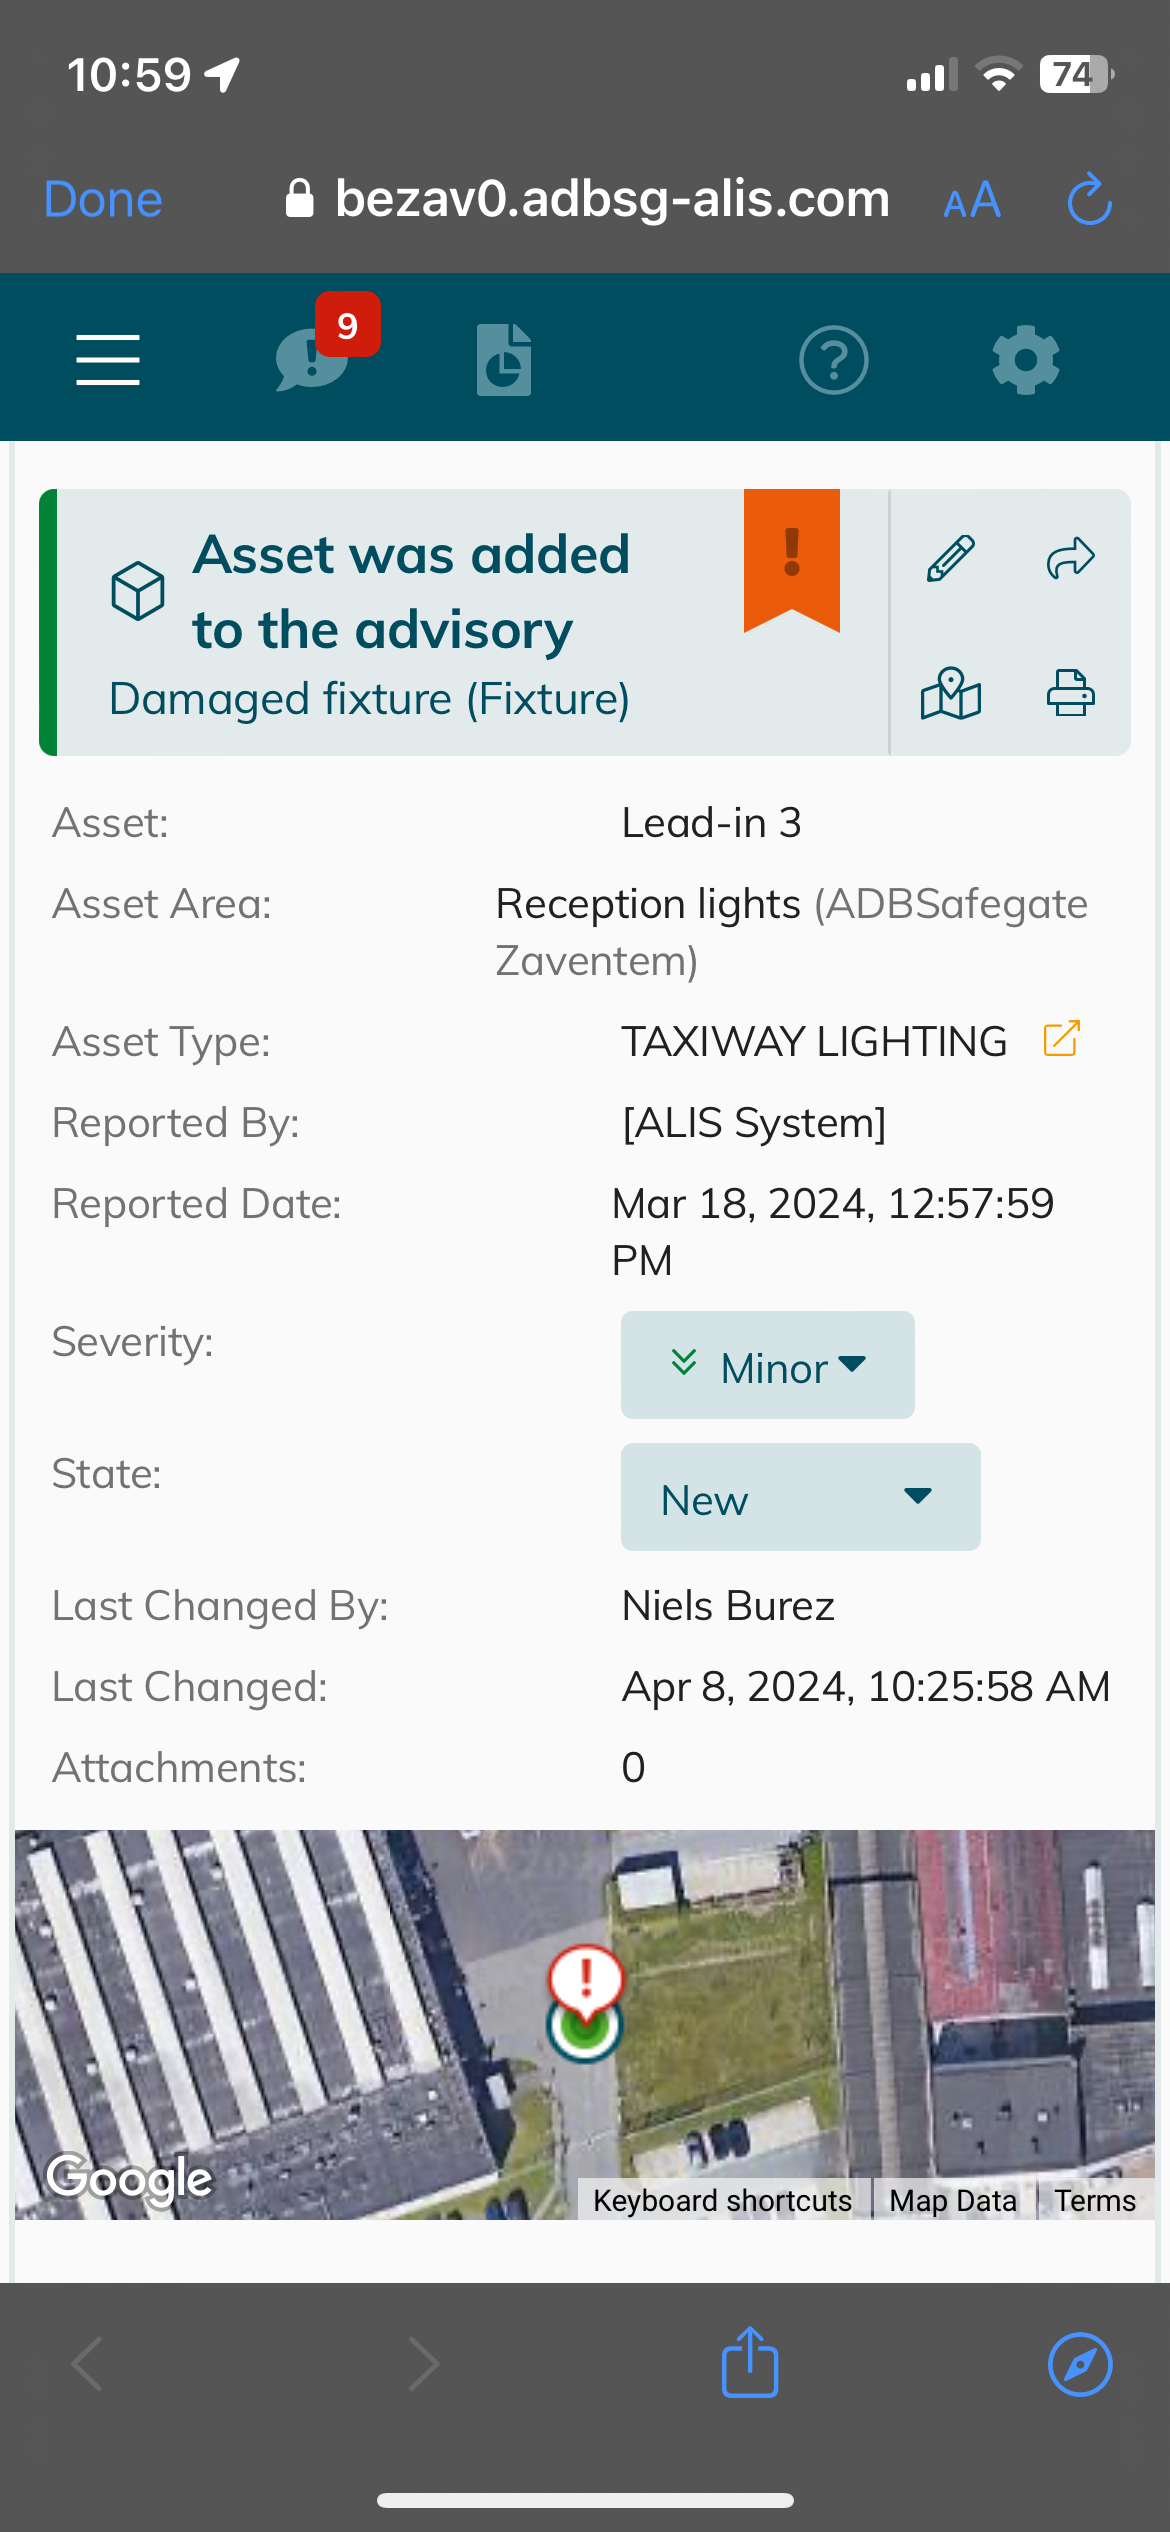Image resolution: width=1170 pixels, height=2532 pixels.
Task: Open the AA text size options
Action: coord(971,200)
